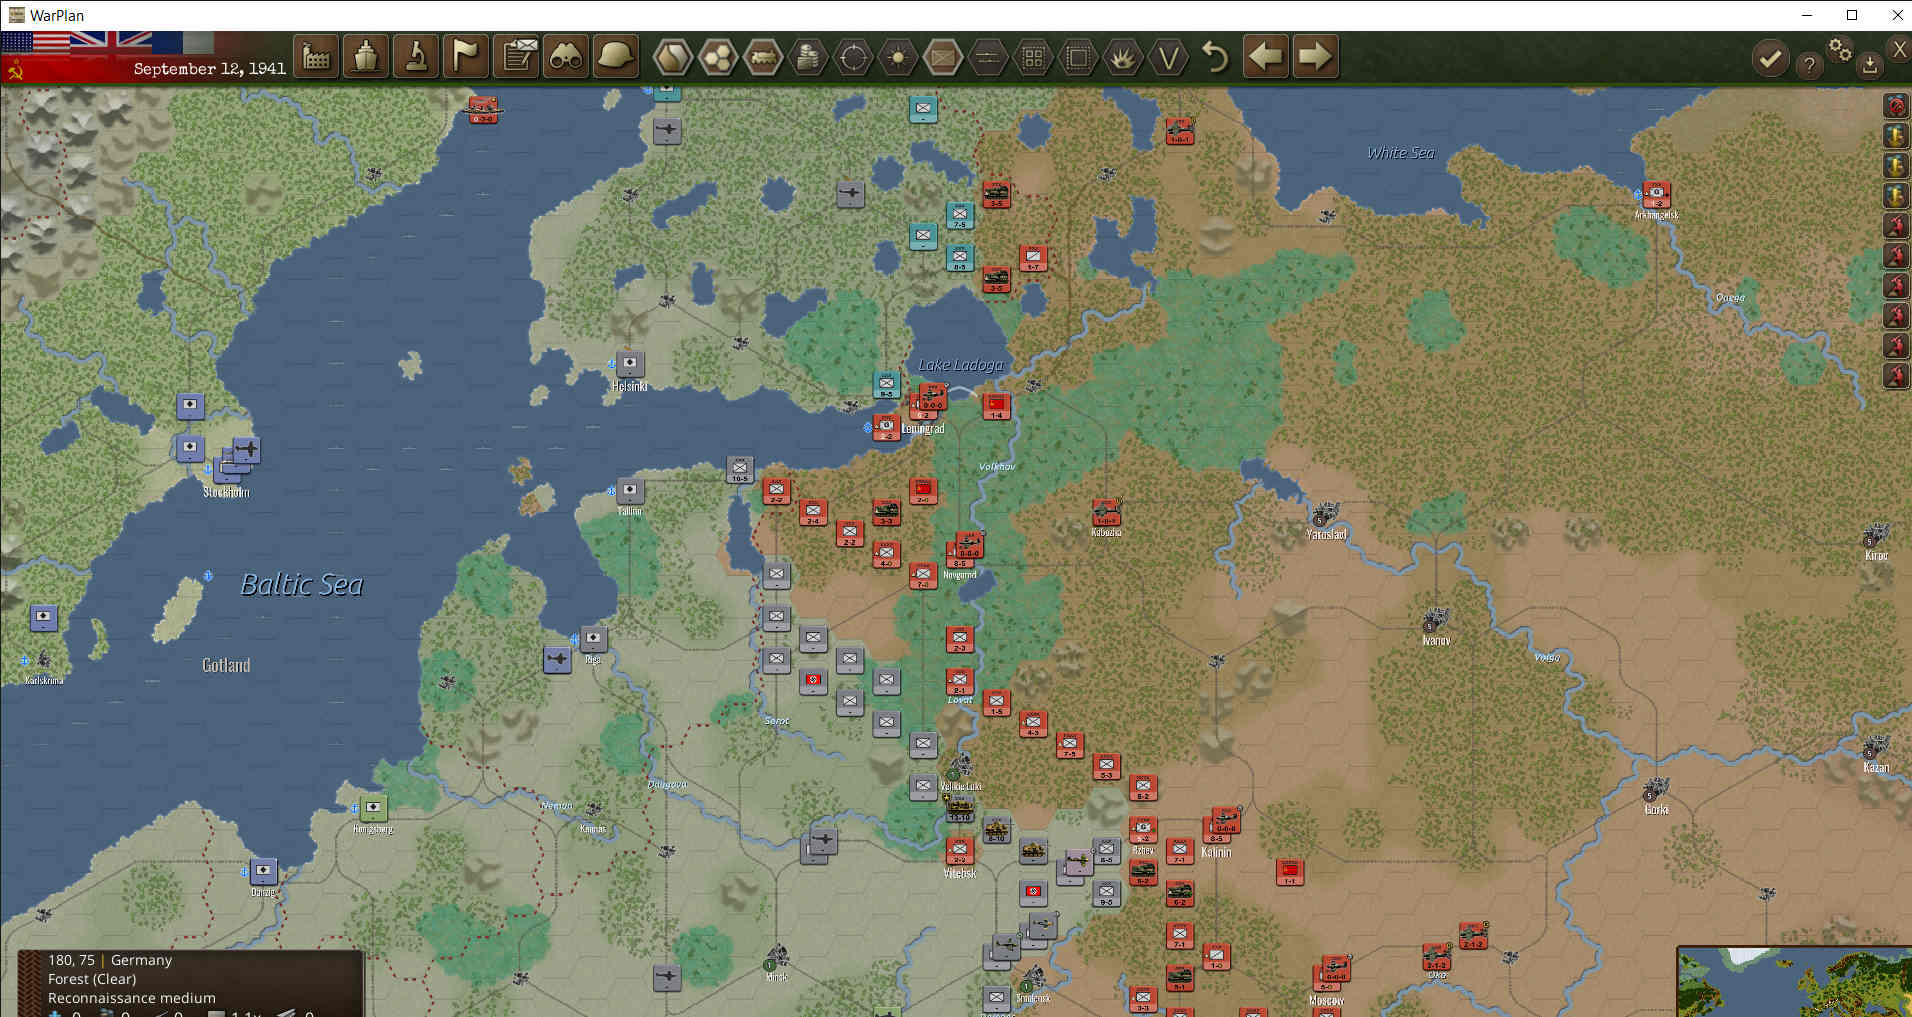Viewport: 1912px width, 1017px height.
Task: Open the production factory screen
Action: [x=316, y=57]
